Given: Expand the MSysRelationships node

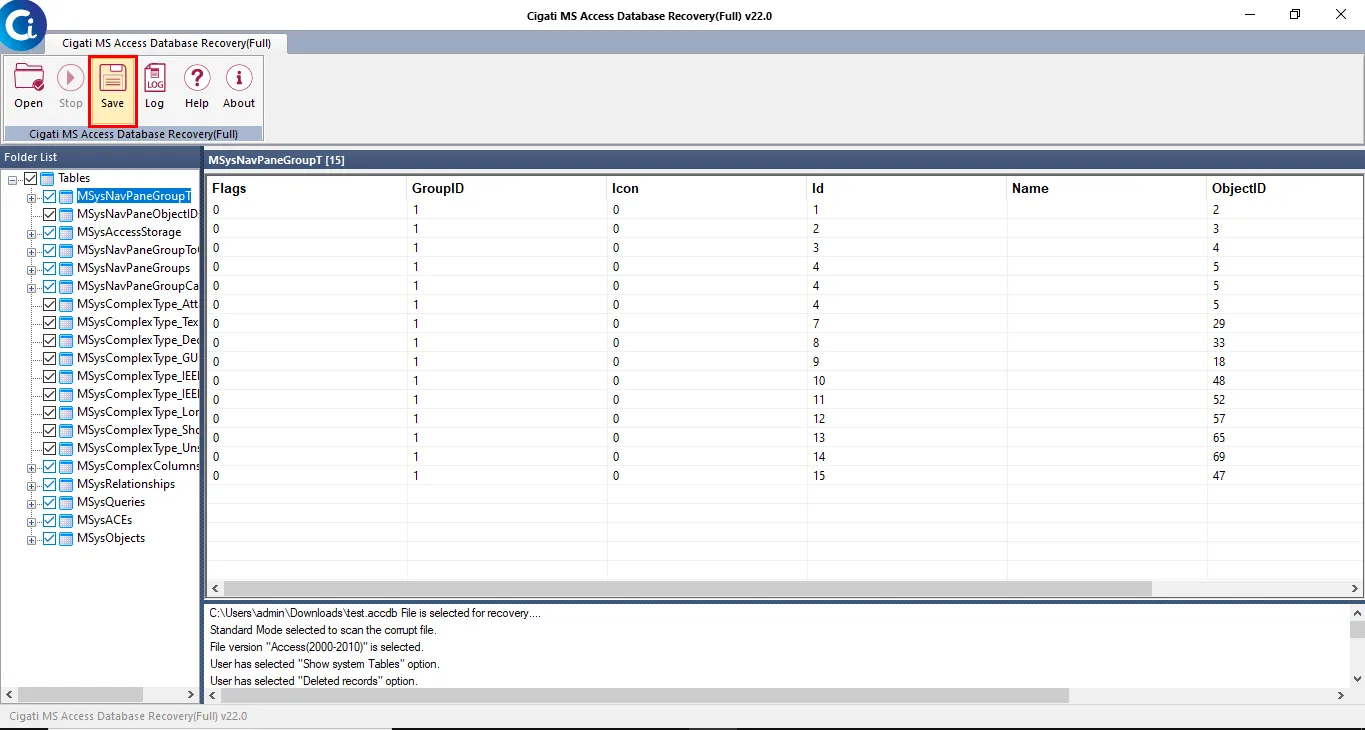Looking at the screenshot, I should (32, 485).
